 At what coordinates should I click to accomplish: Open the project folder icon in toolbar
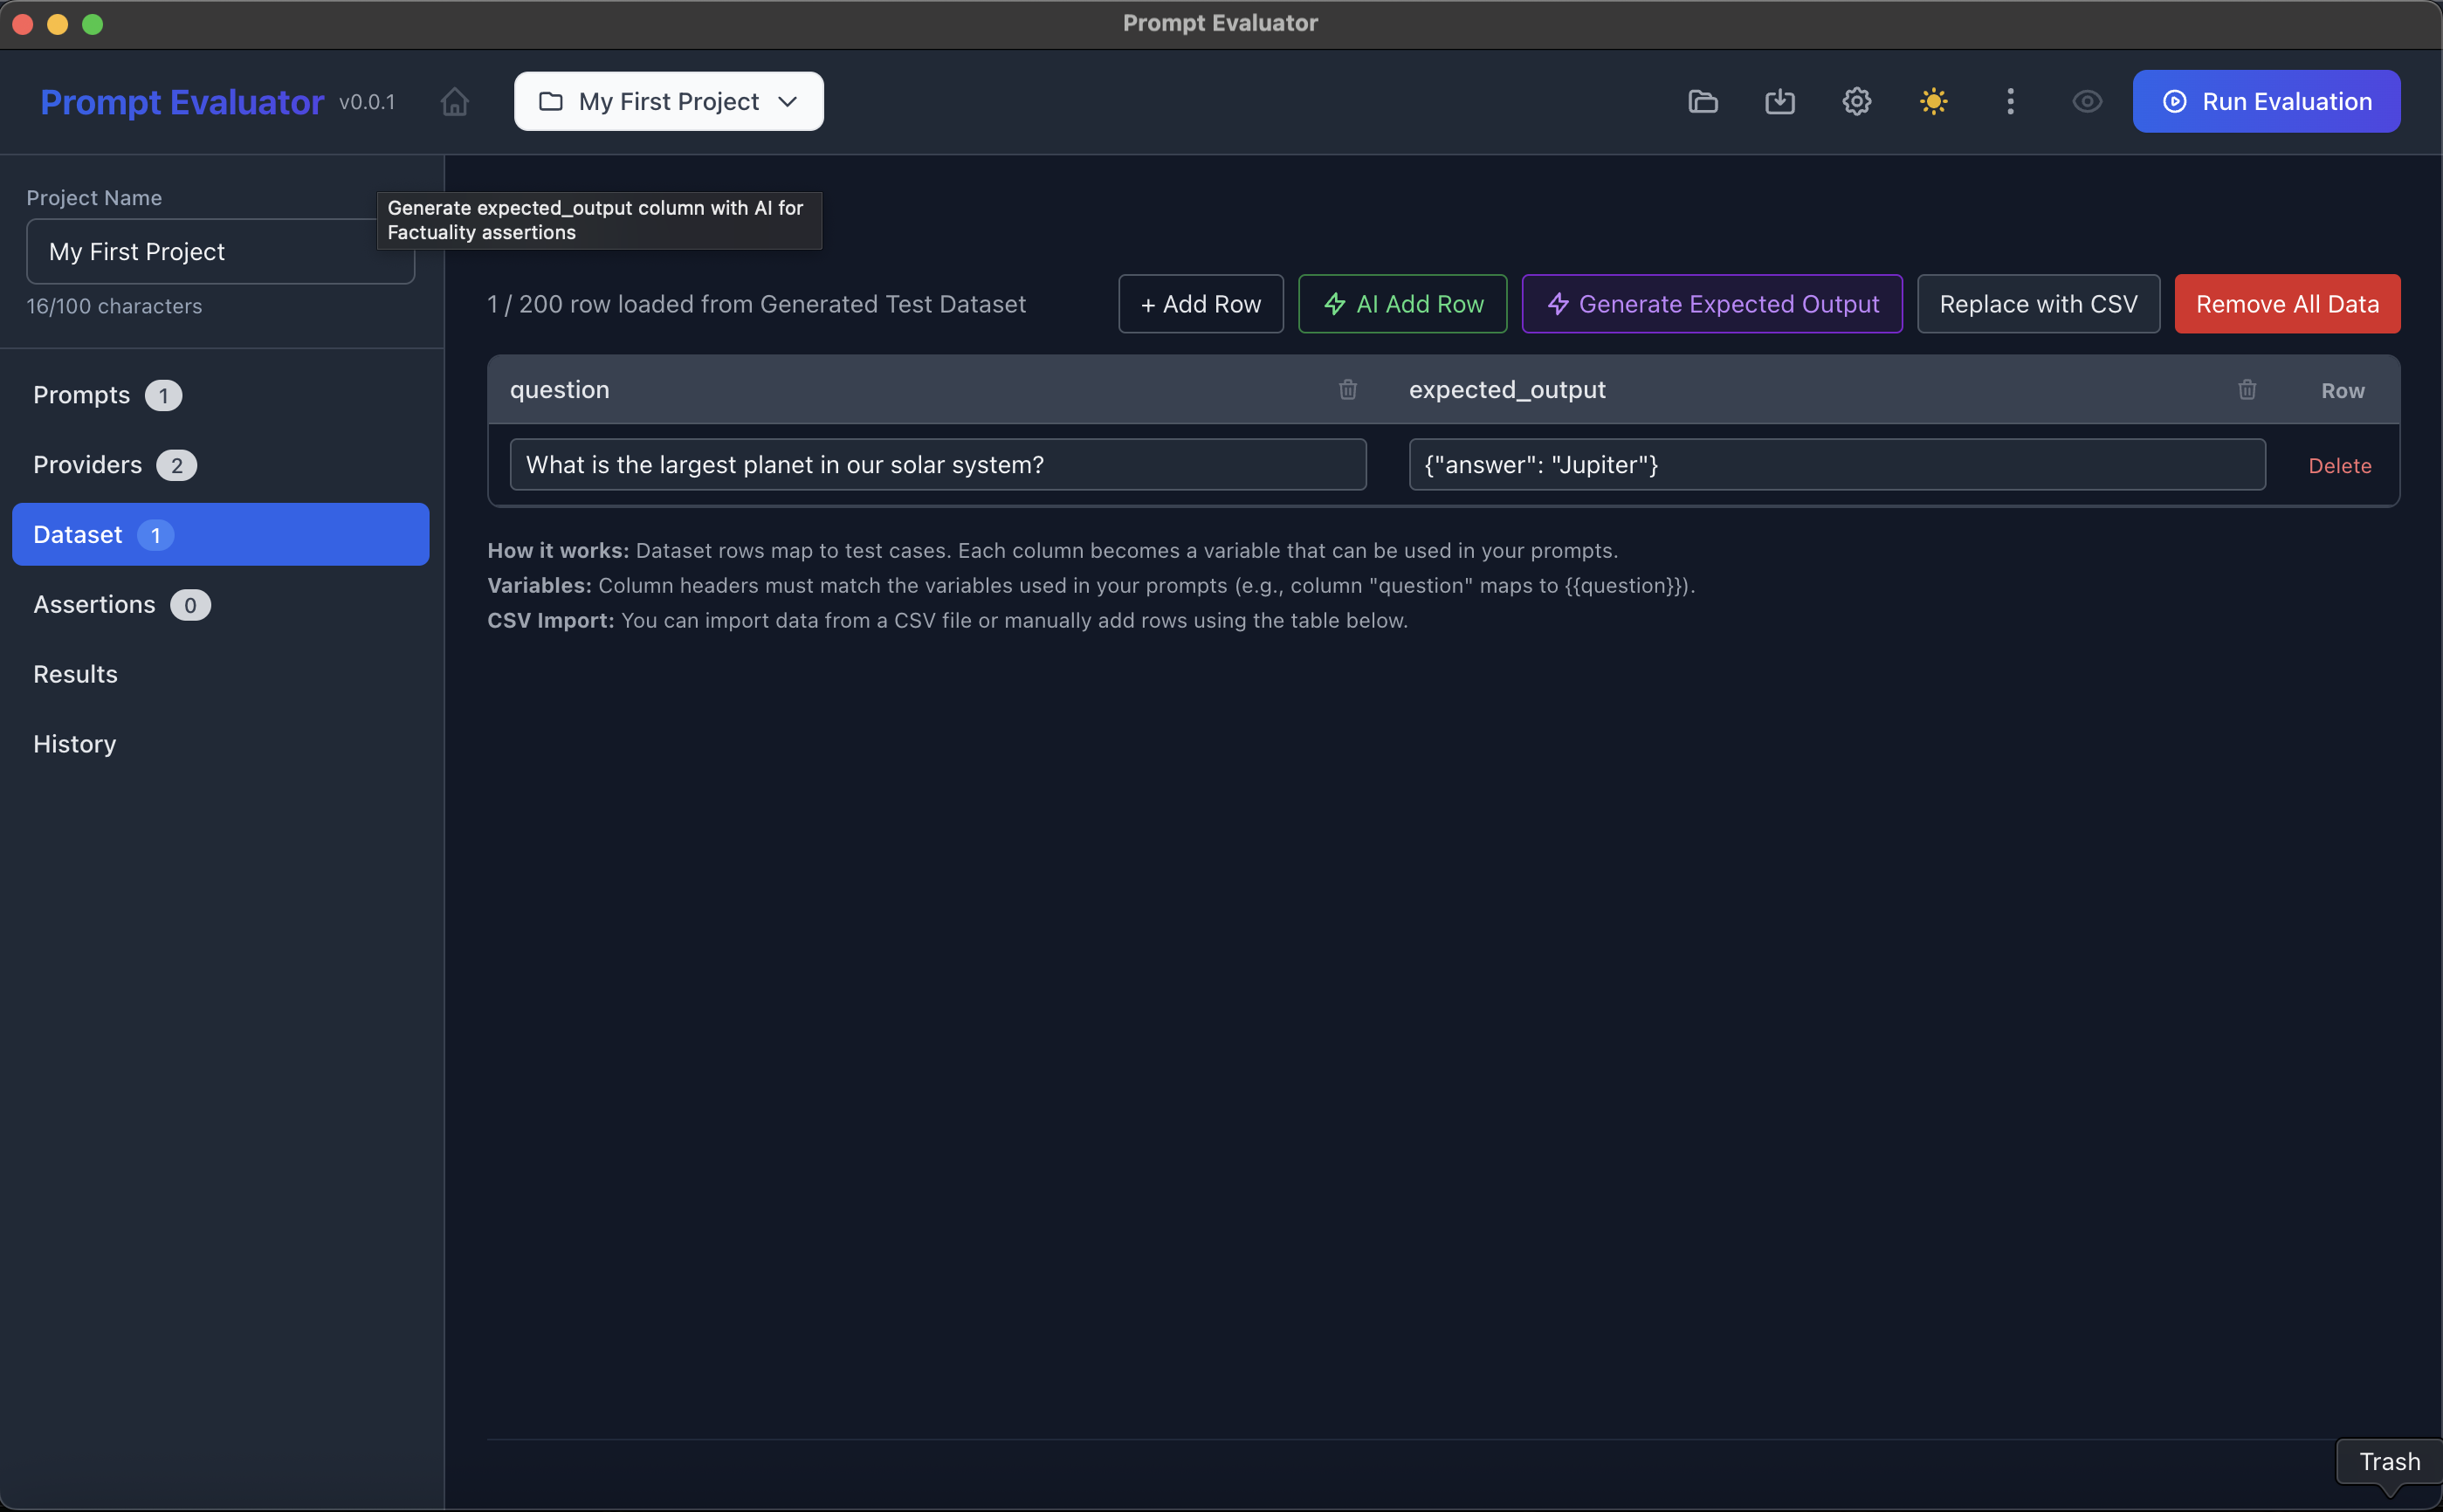click(x=1703, y=101)
